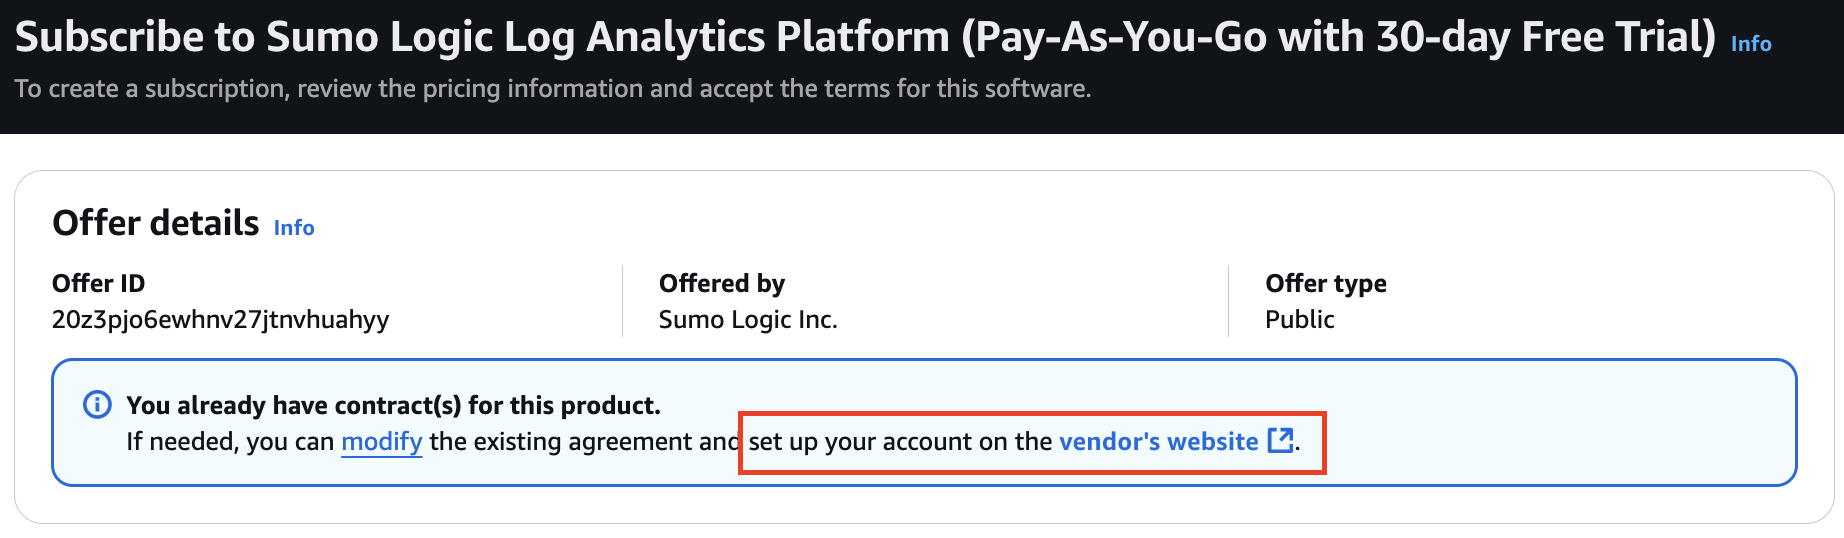Click the Public offer type value
The height and width of the screenshot is (538, 1844).
coord(1299,320)
